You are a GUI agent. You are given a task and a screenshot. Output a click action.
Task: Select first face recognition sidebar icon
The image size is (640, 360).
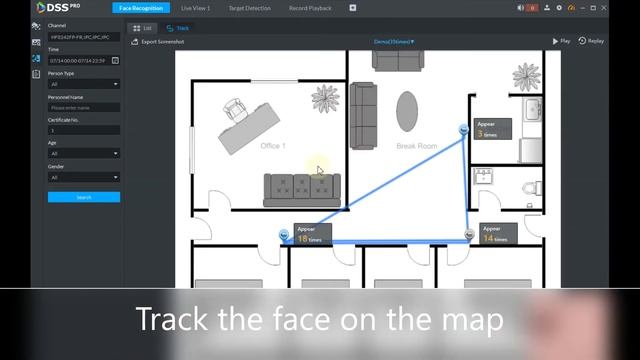pos(36,26)
